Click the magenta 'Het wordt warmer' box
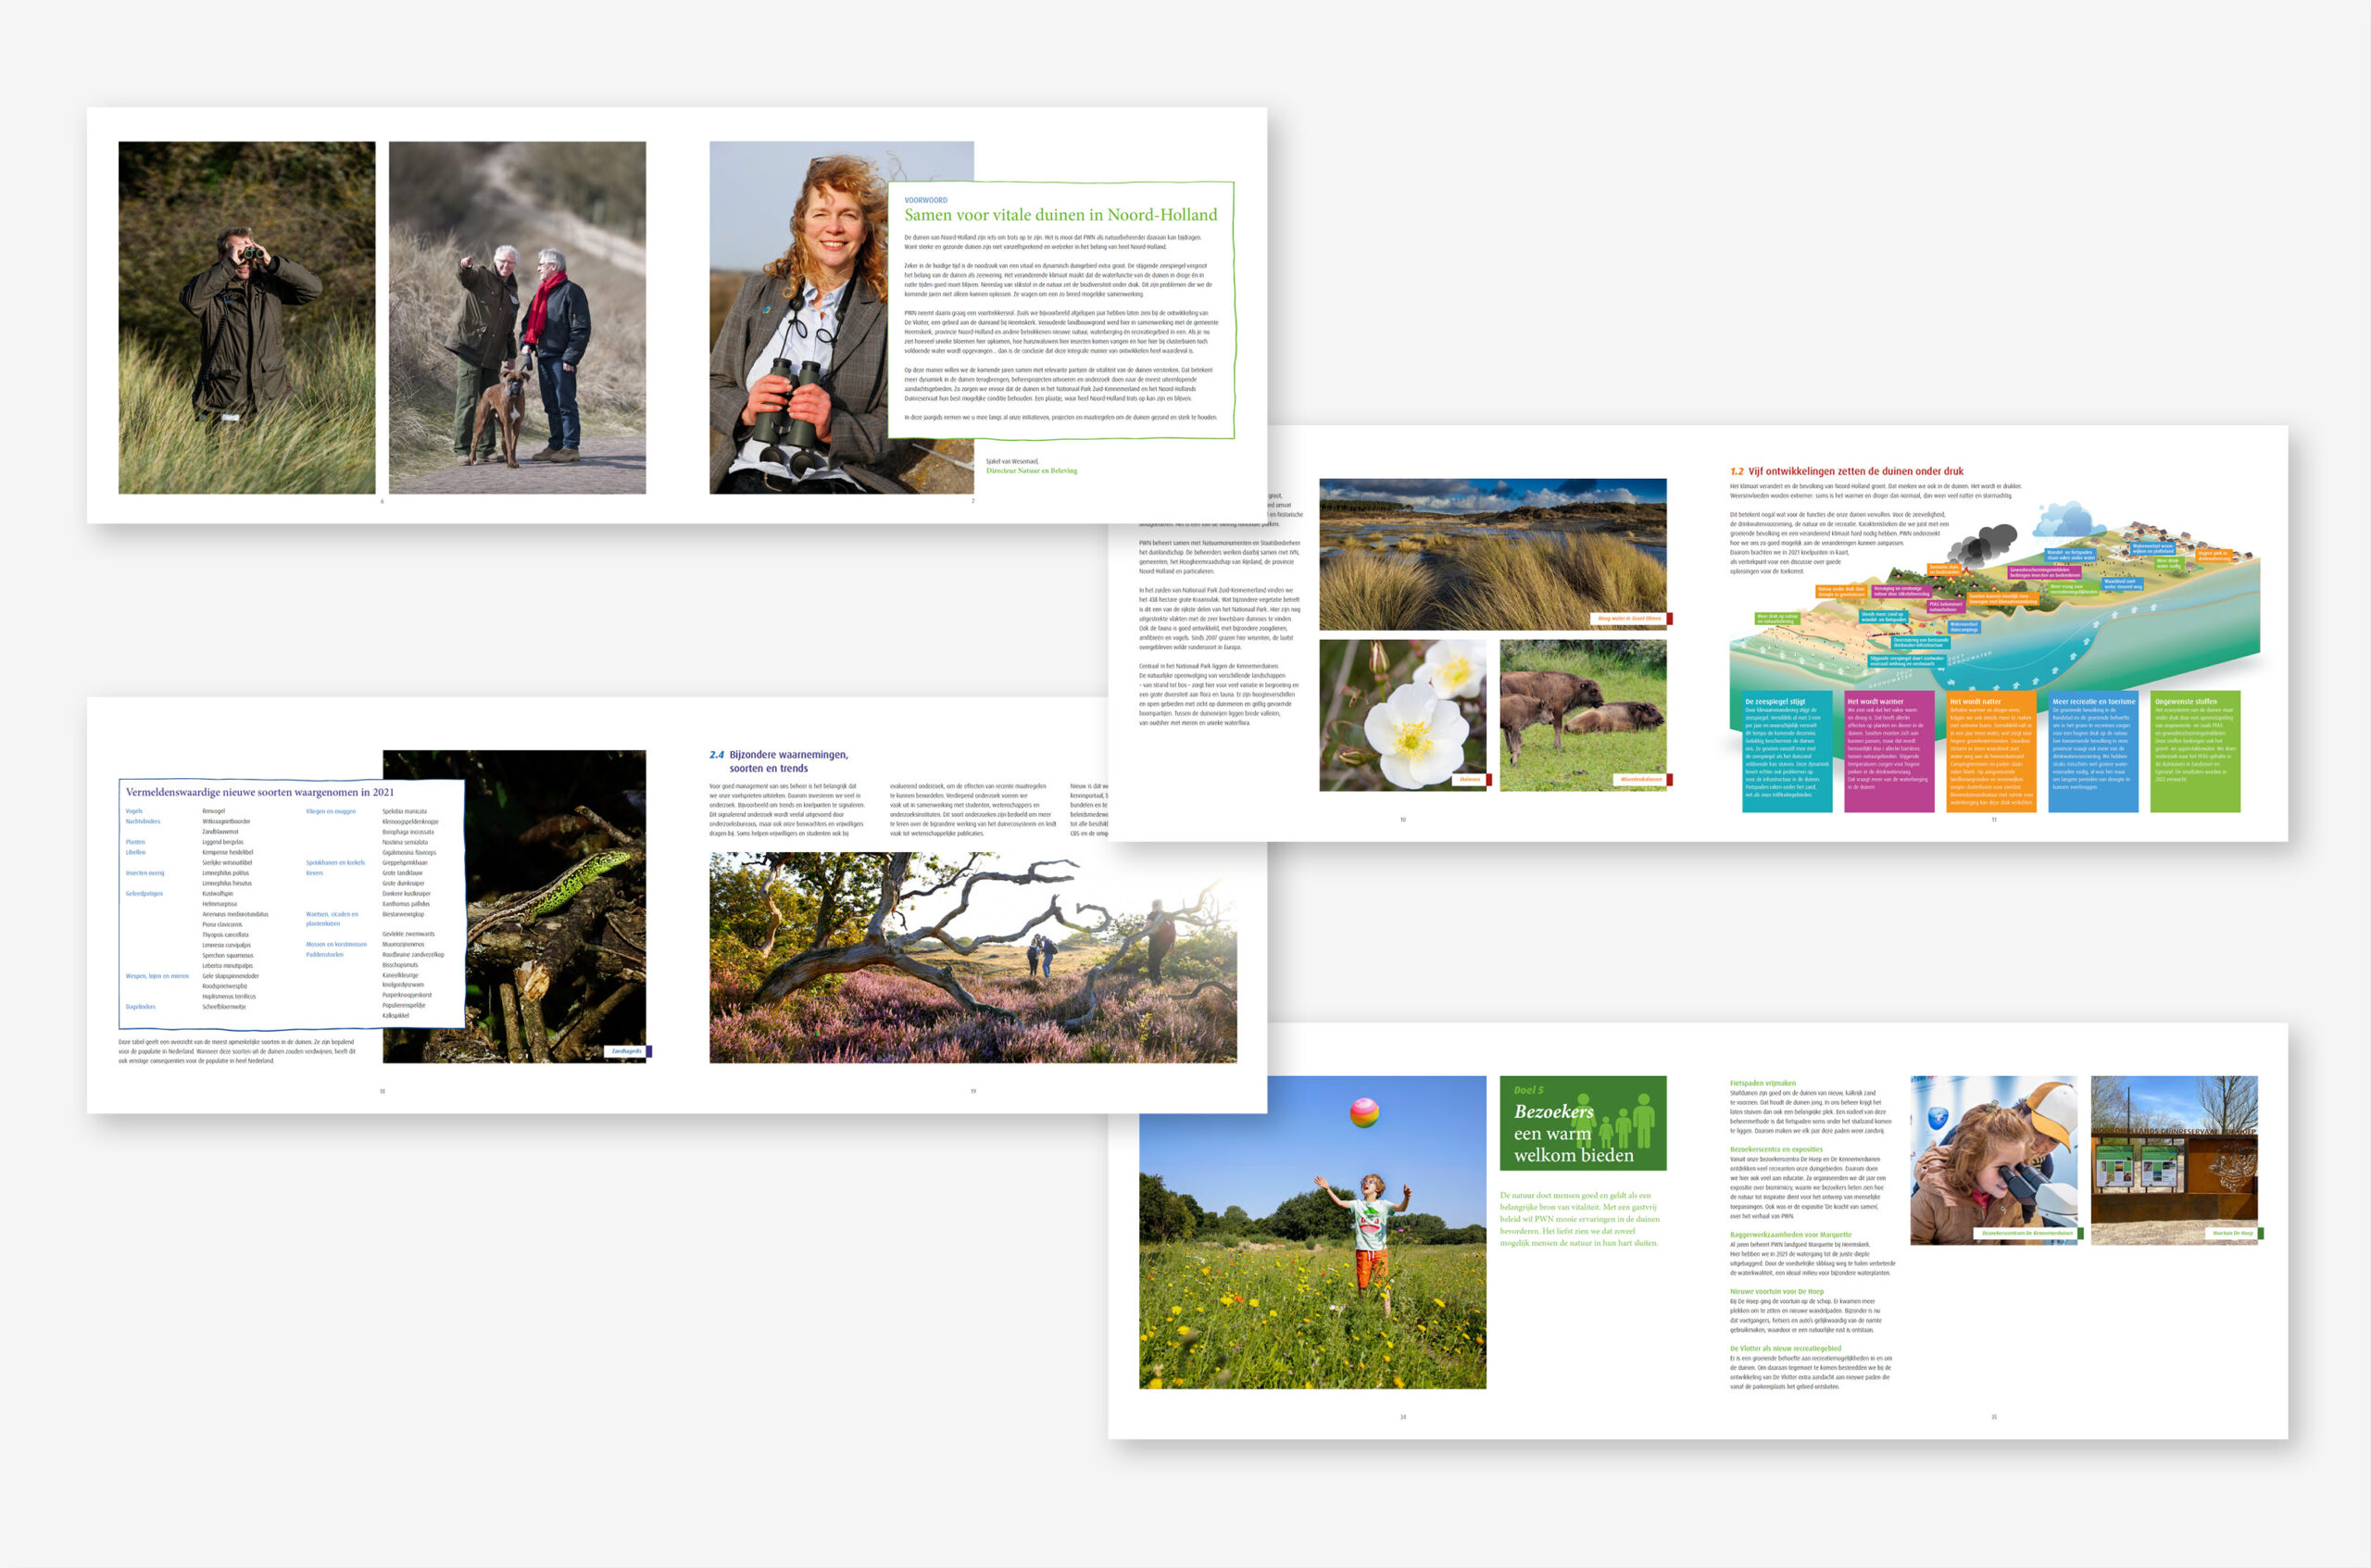The height and width of the screenshot is (1568, 2371). pyautogui.click(x=1888, y=750)
